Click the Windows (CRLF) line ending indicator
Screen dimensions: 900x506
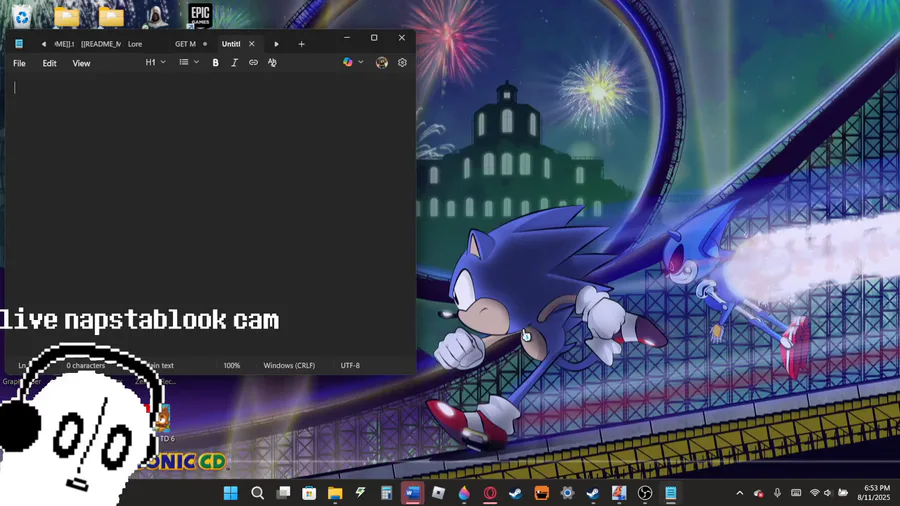(x=289, y=365)
